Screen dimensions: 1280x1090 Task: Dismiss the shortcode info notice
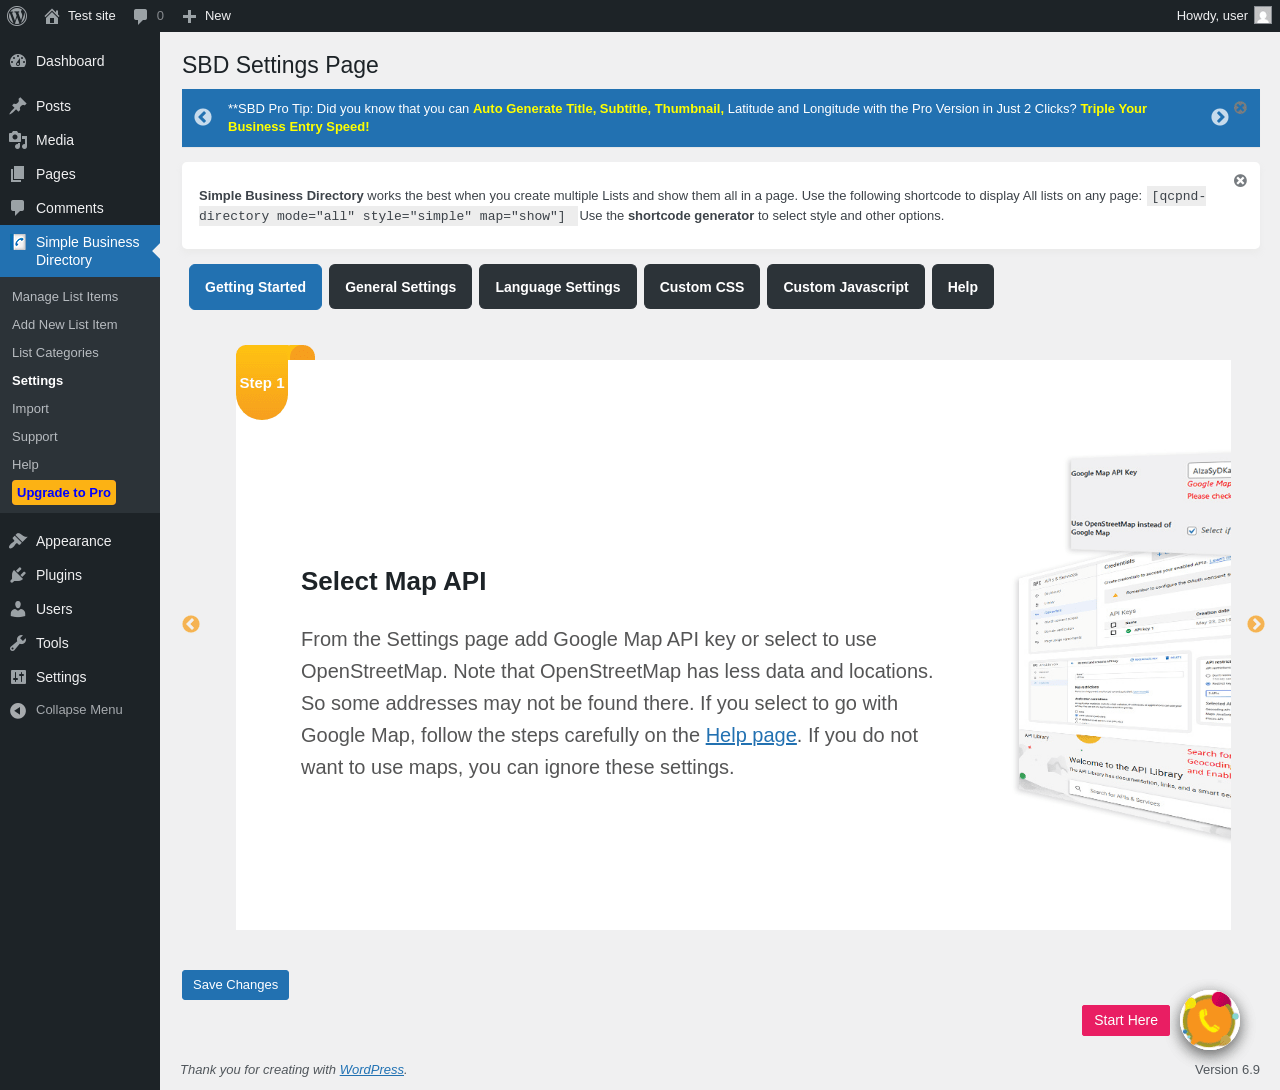coord(1240,181)
